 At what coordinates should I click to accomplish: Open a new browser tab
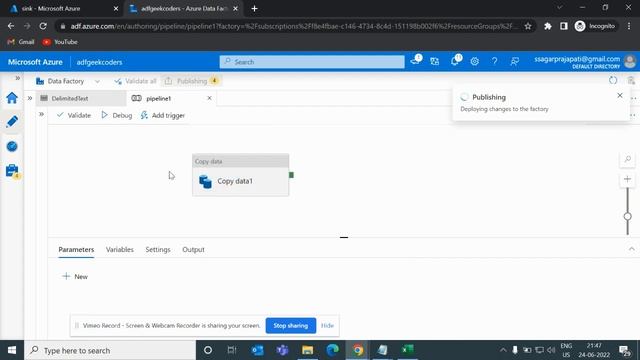point(254,9)
